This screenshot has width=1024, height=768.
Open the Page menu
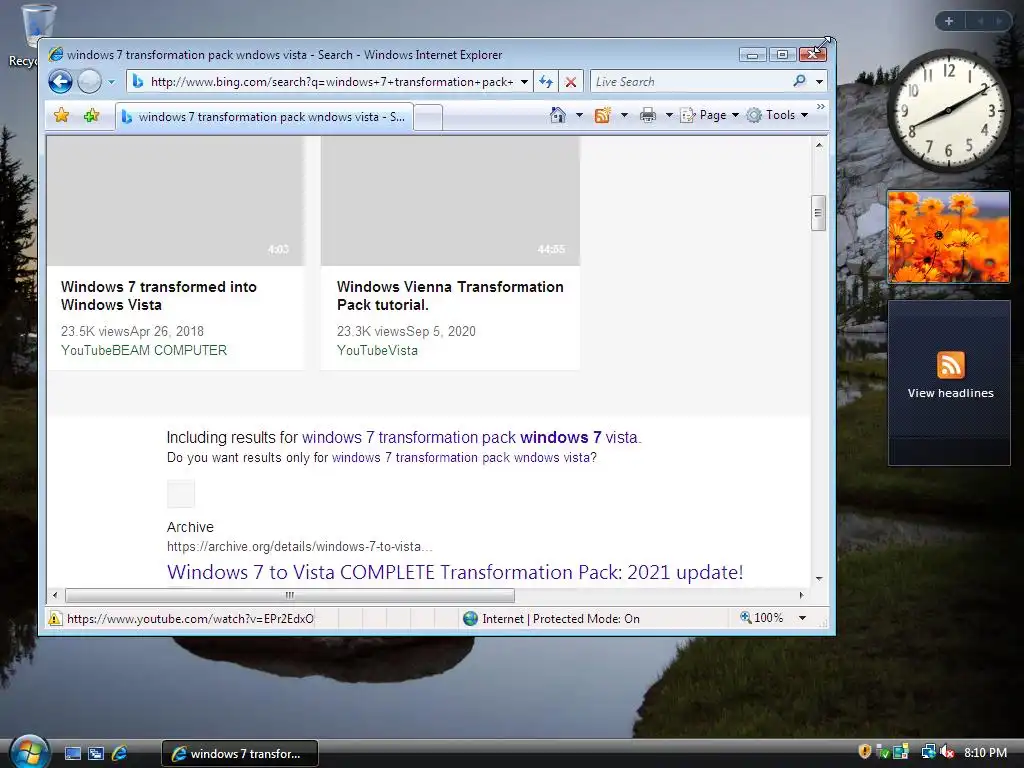(709, 116)
